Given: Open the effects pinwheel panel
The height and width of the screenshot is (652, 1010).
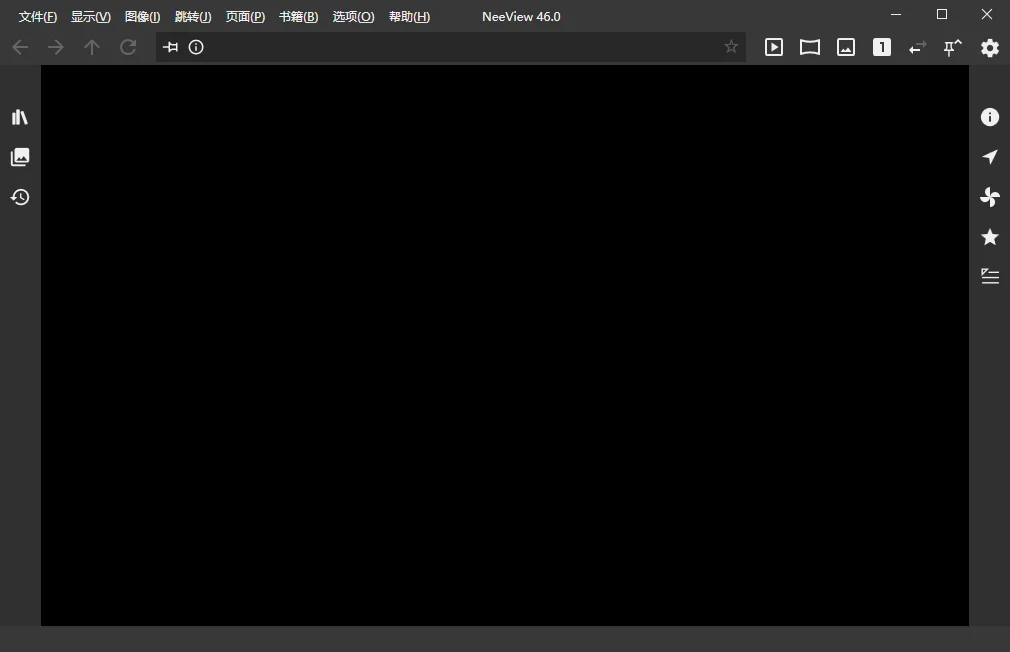Looking at the screenshot, I should click(x=989, y=197).
